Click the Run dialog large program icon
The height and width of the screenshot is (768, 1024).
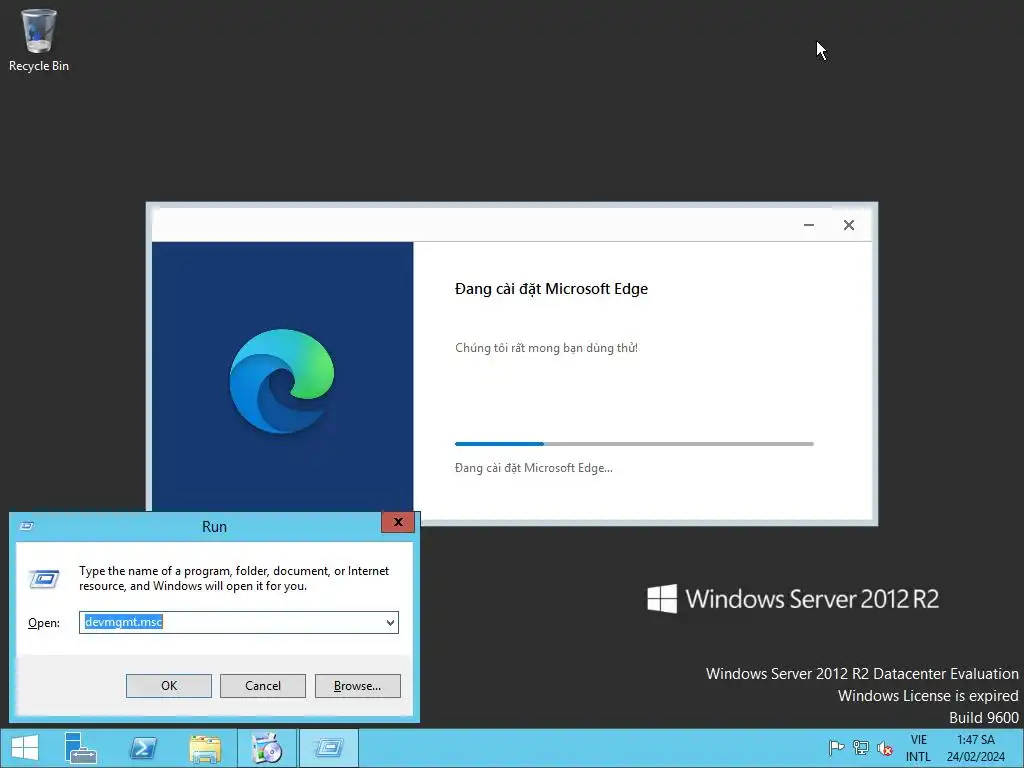click(x=44, y=579)
